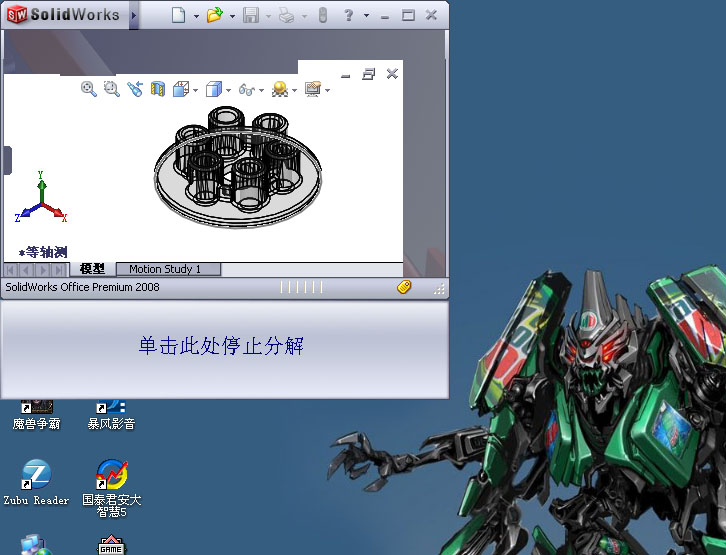Open the 暴风影音 desktop shortcut

click(x=111, y=415)
